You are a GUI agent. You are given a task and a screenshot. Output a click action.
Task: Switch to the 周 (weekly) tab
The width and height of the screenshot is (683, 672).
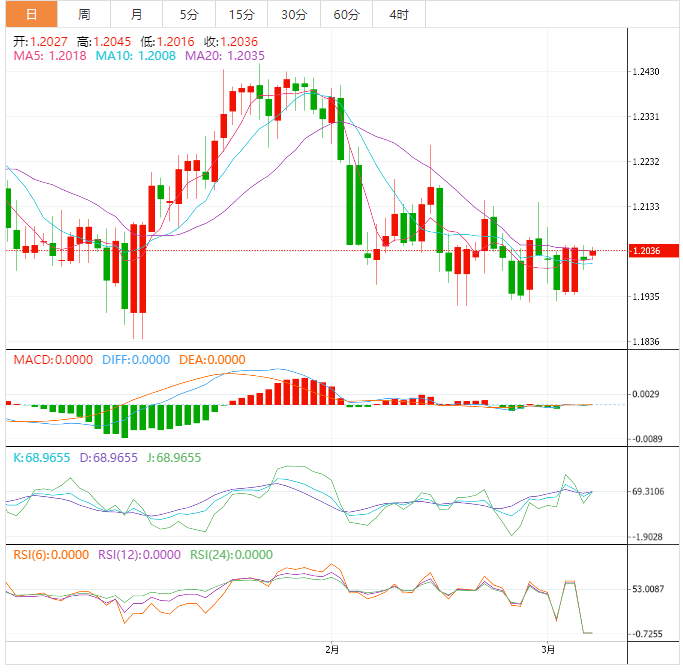point(84,14)
